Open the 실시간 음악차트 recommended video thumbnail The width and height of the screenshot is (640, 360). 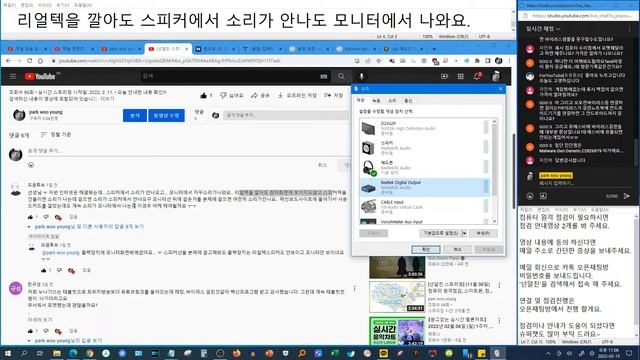[397, 331]
